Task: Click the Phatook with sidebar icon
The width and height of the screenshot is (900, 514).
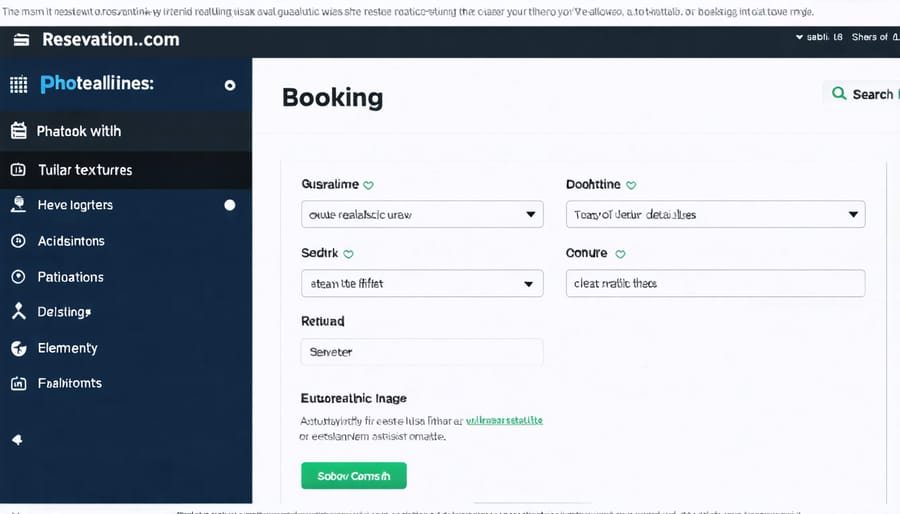Action: click(18, 131)
